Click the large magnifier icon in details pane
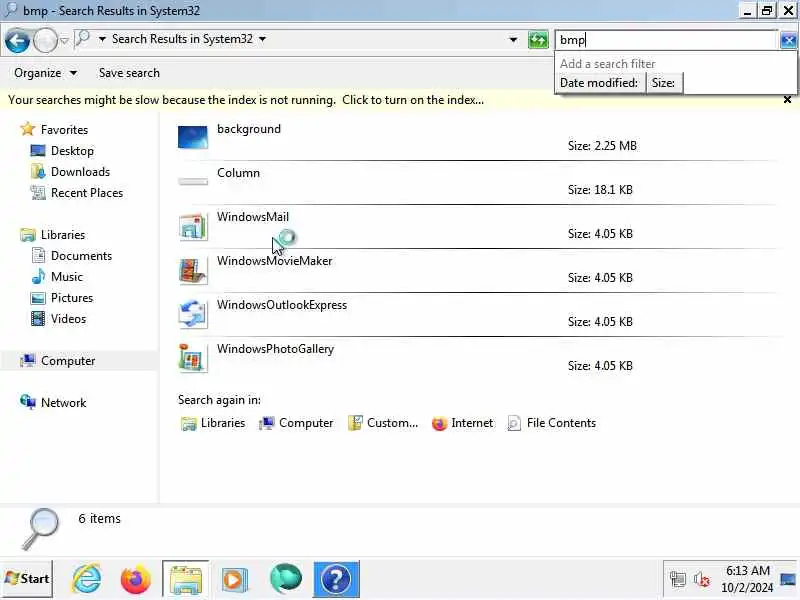Screen dimensions: 800x600 coord(41,529)
